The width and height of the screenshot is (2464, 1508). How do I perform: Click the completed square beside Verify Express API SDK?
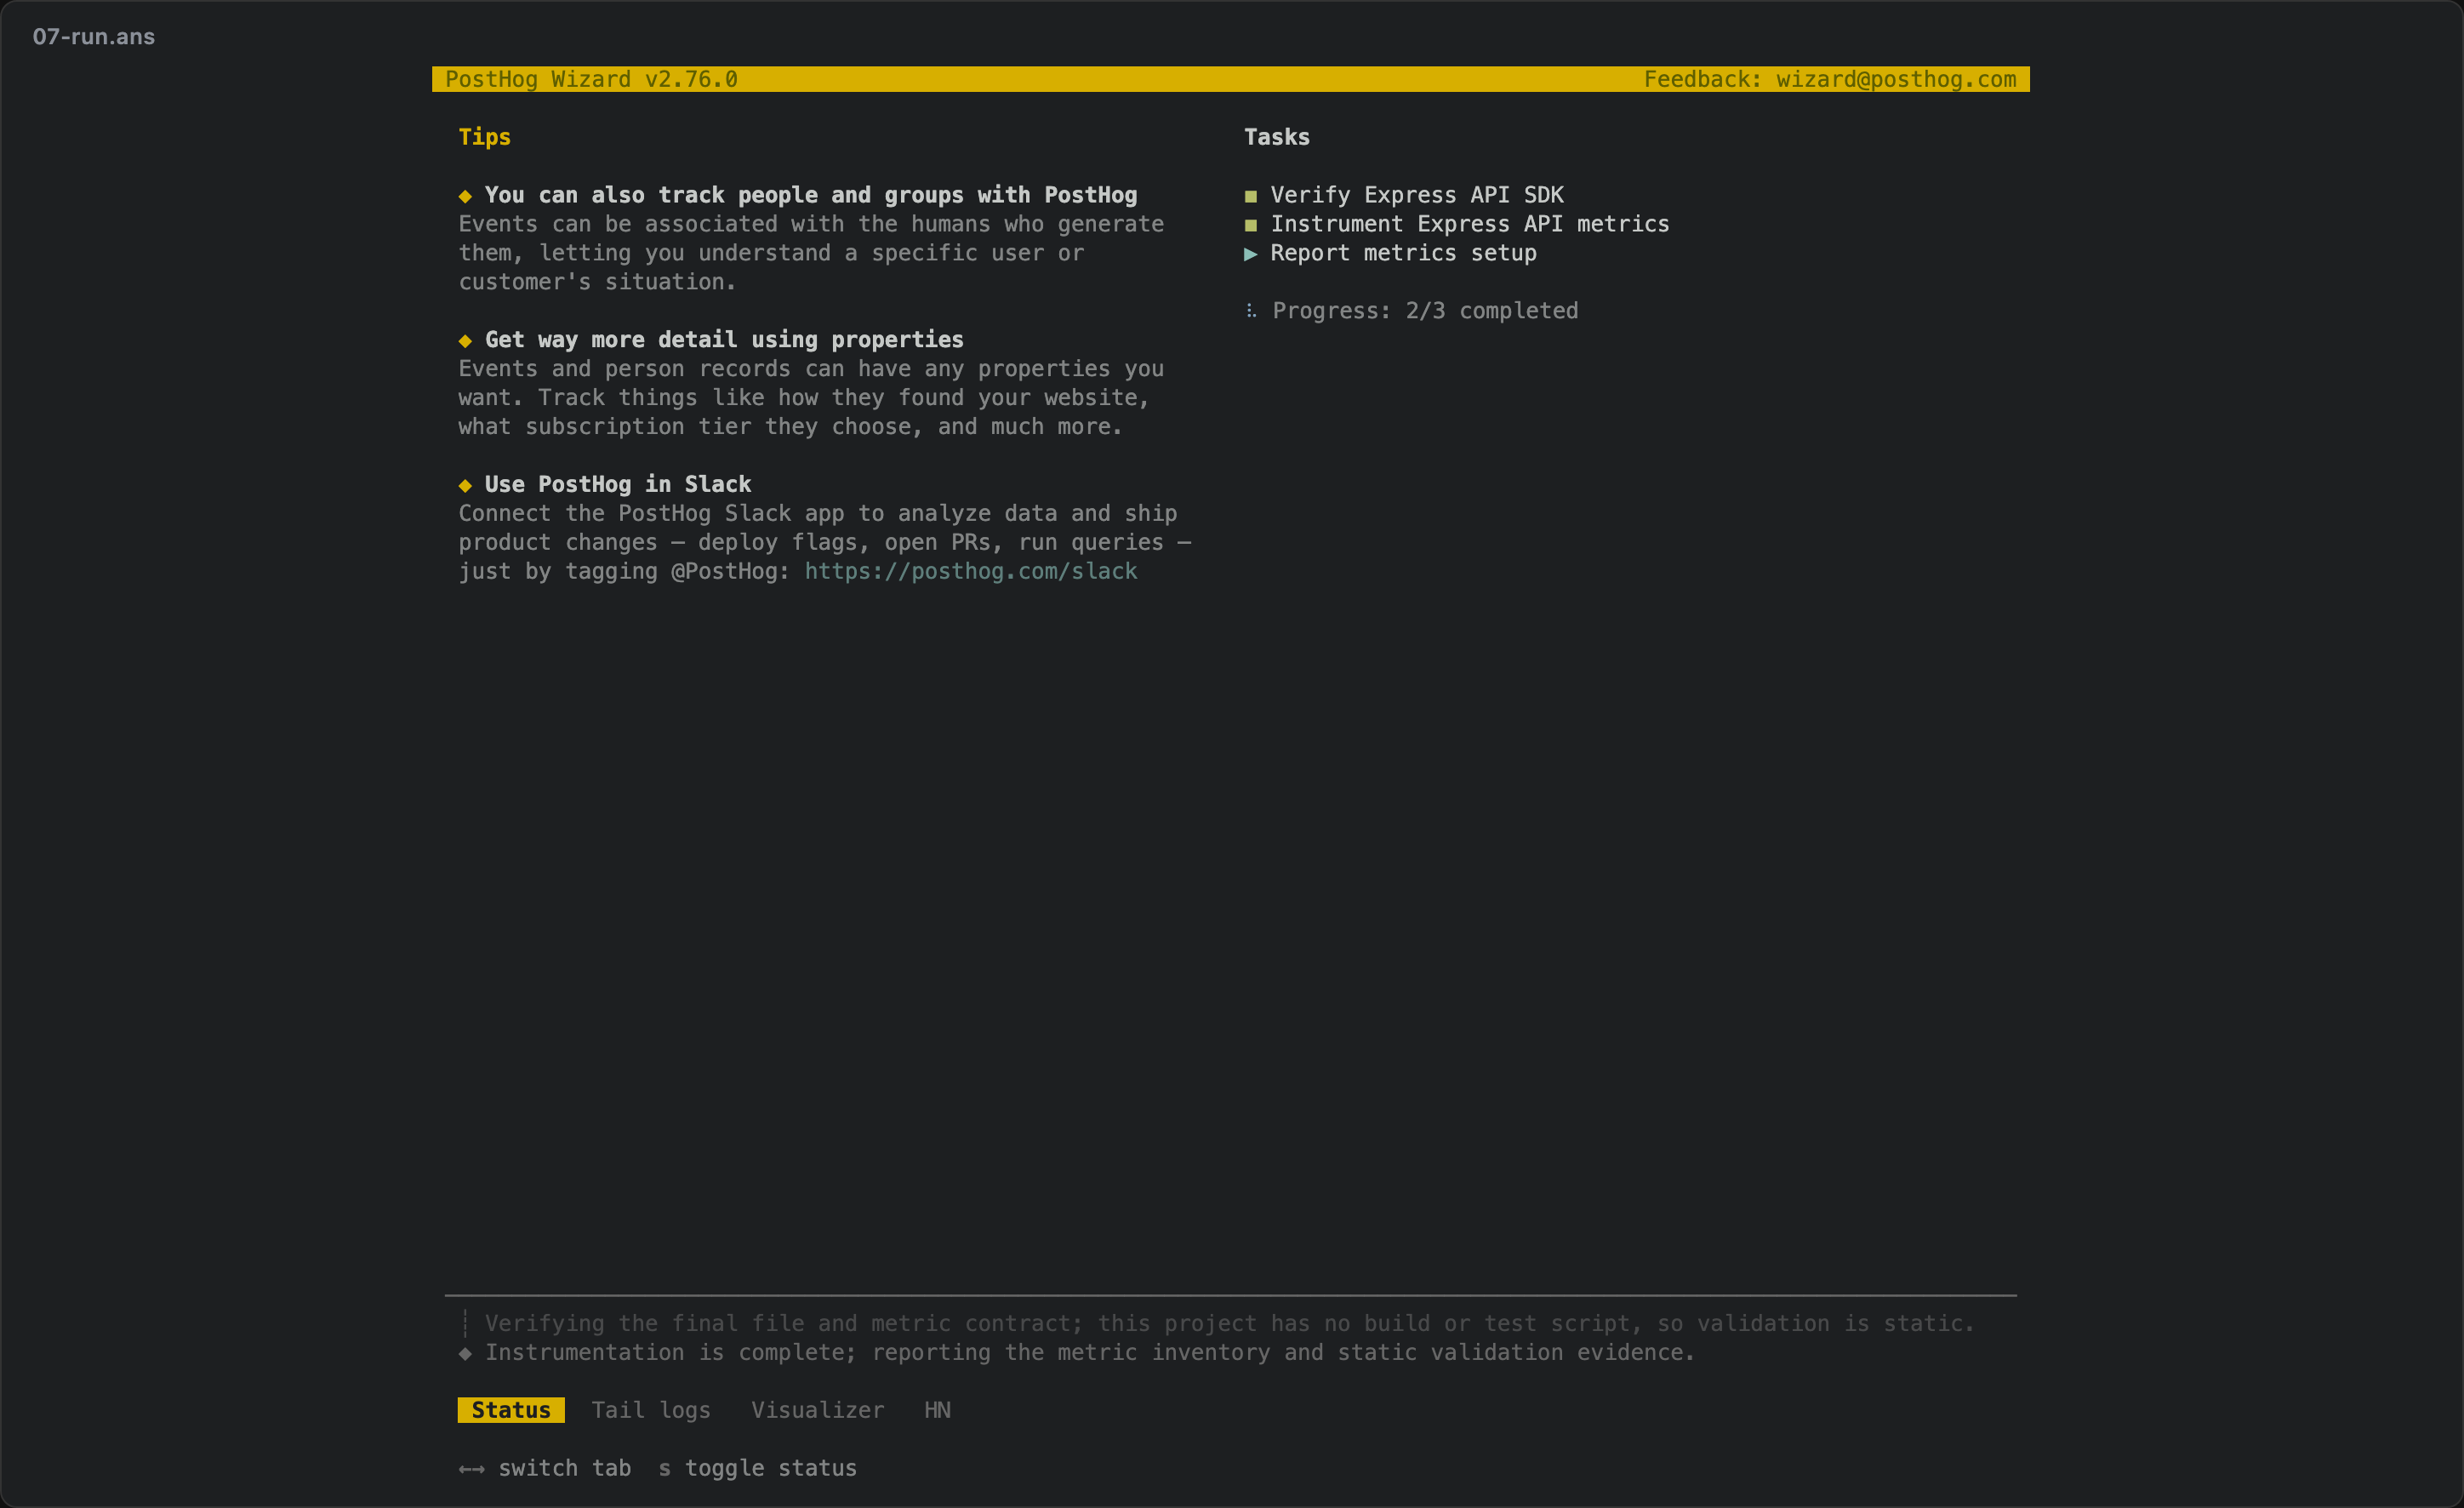click(x=1250, y=196)
